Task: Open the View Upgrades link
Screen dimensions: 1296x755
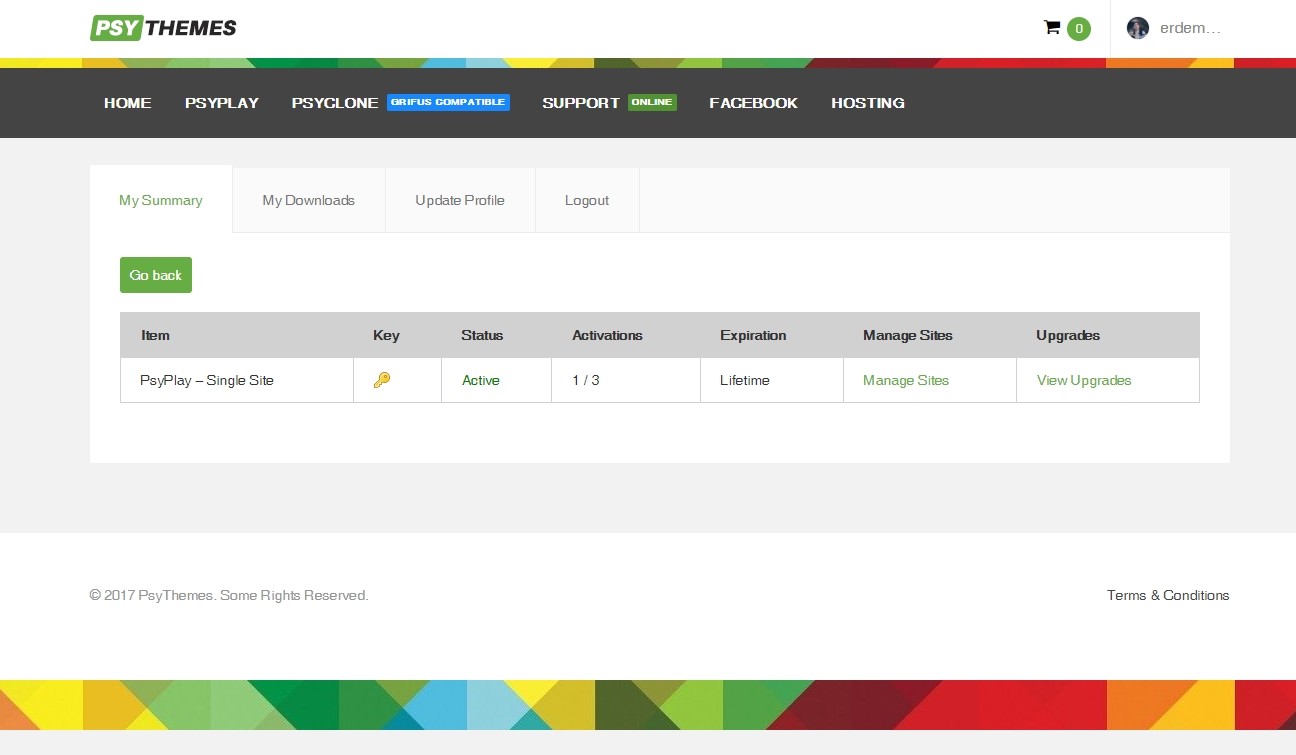Action: (1084, 380)
